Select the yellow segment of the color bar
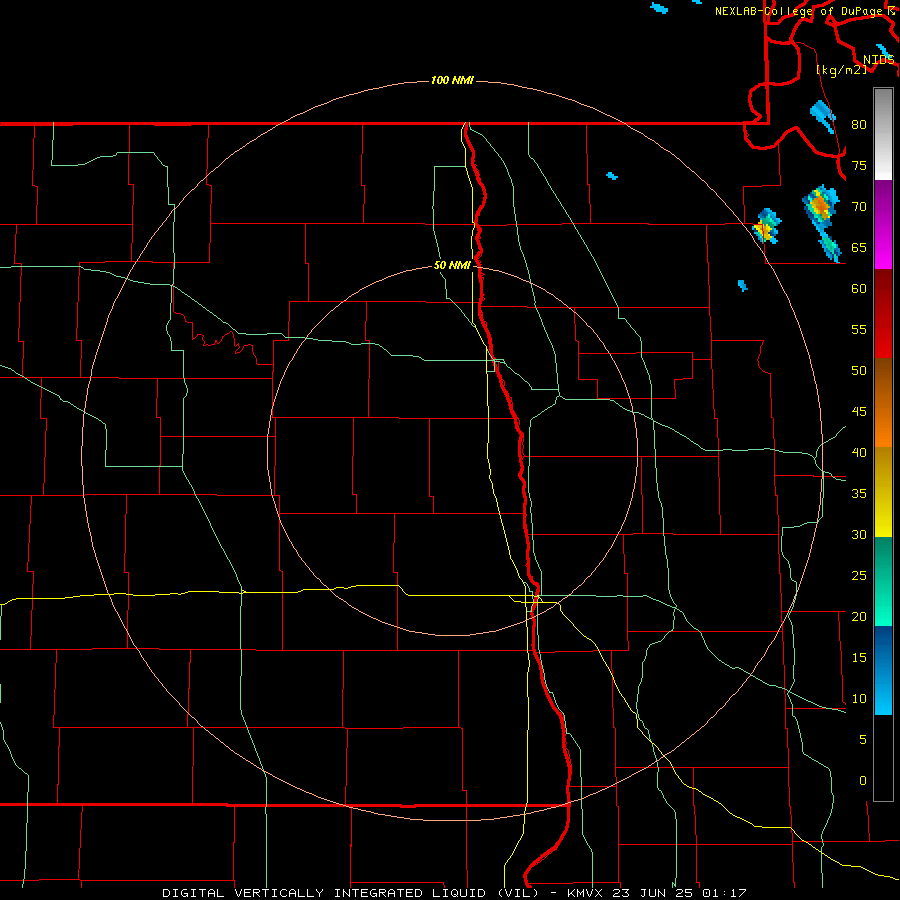This screenshot has width=900, height=900. [883, 492]
